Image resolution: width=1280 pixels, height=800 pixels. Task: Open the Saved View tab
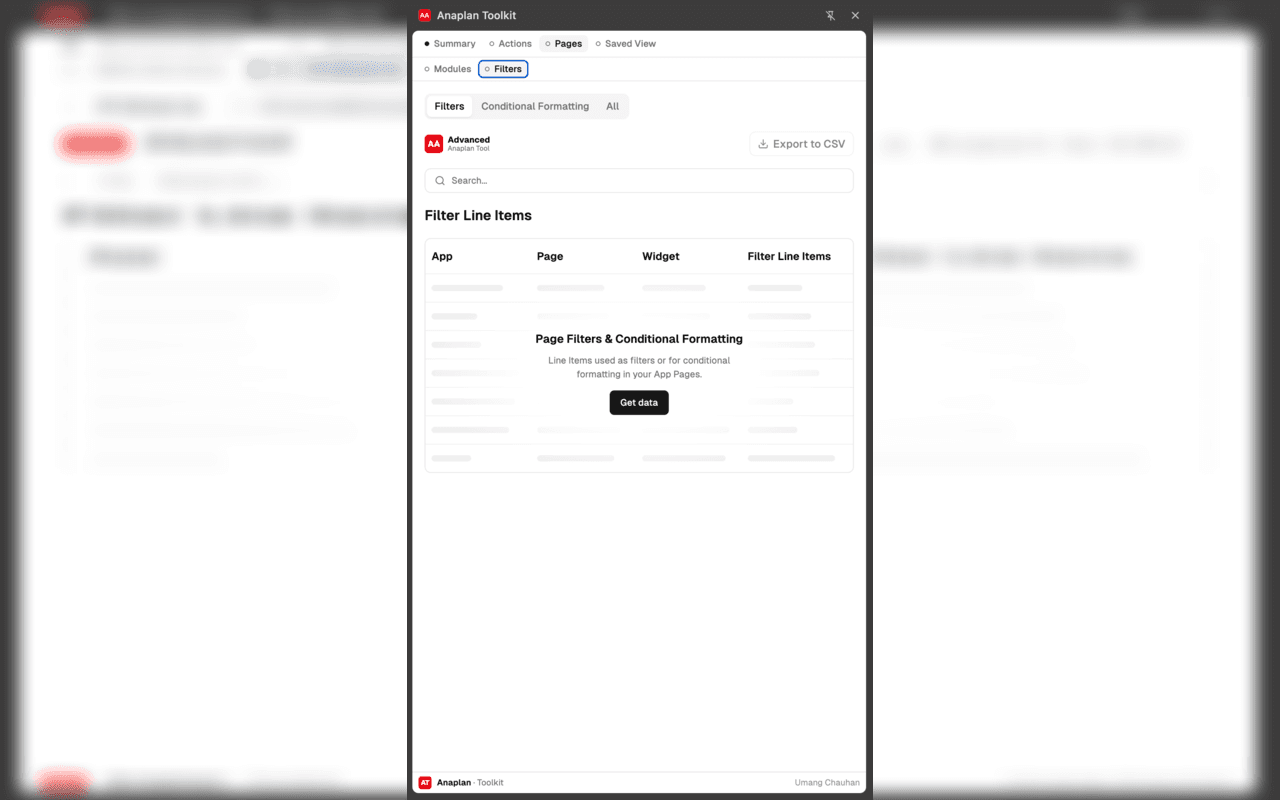[x=626, y=44]
